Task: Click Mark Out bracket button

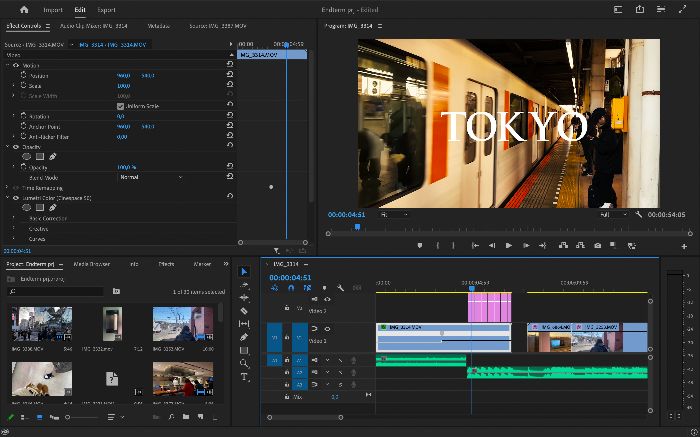Action: (x=453, y=246)
